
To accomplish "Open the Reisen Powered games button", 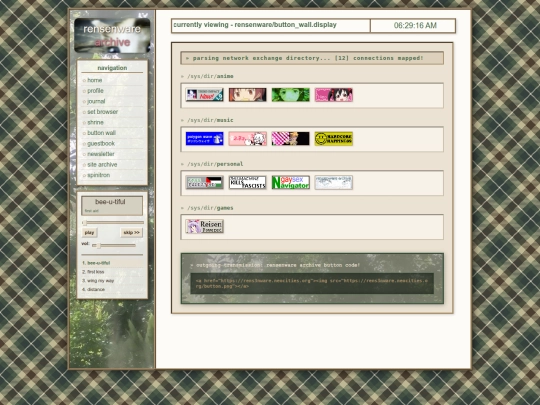I will pos(205,226).
